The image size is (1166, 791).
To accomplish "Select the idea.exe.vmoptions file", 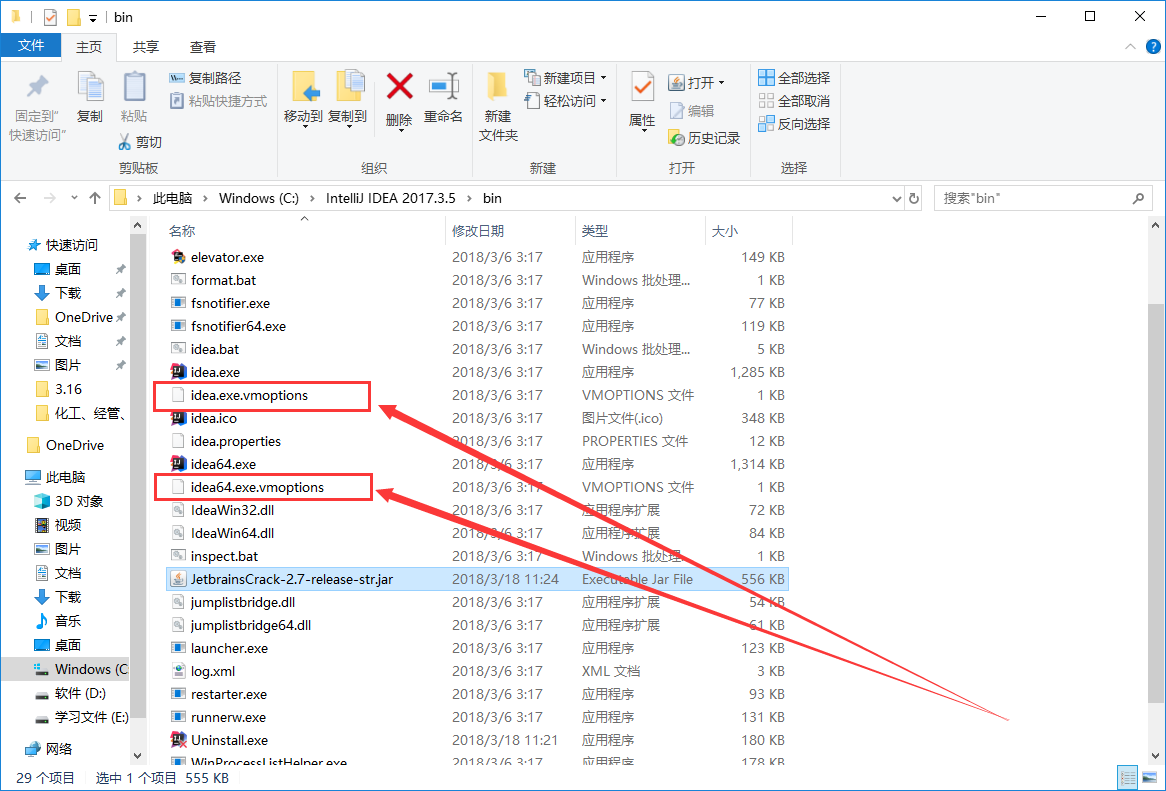I will pos(249,396).
